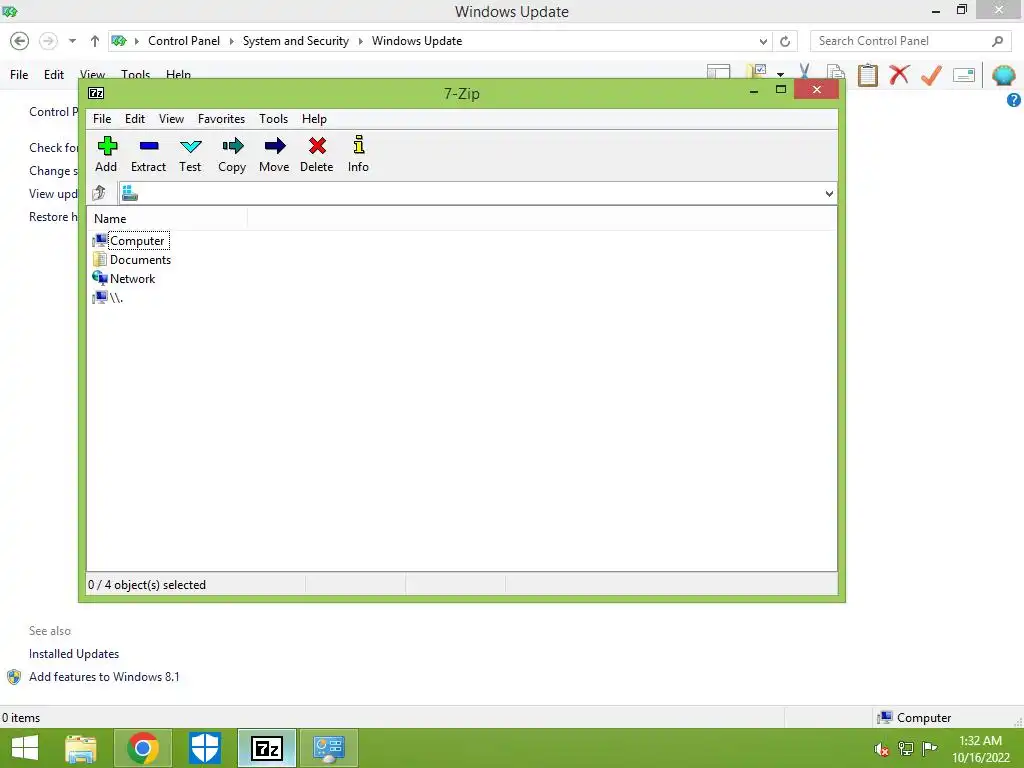Click the Up arrow in Windows Update window
The width and height of the screenshot is (1024, 768).
(x=95, y=41)
